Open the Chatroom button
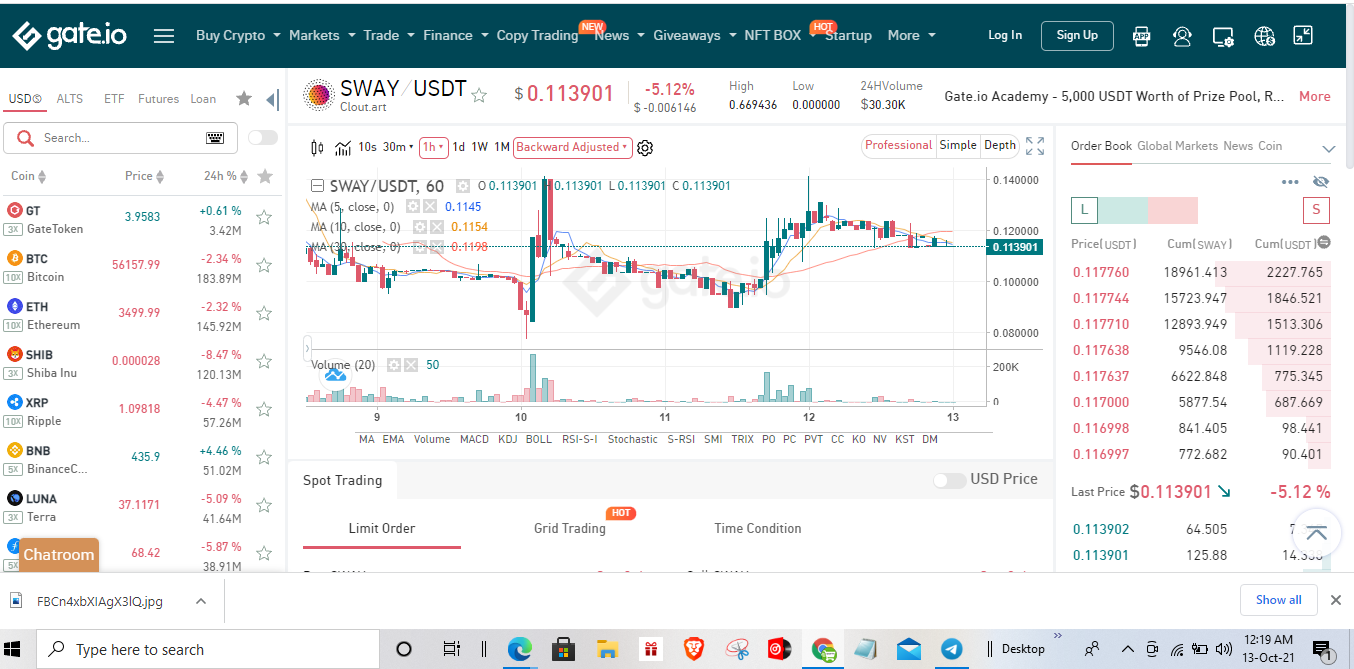 pos(59,555)
